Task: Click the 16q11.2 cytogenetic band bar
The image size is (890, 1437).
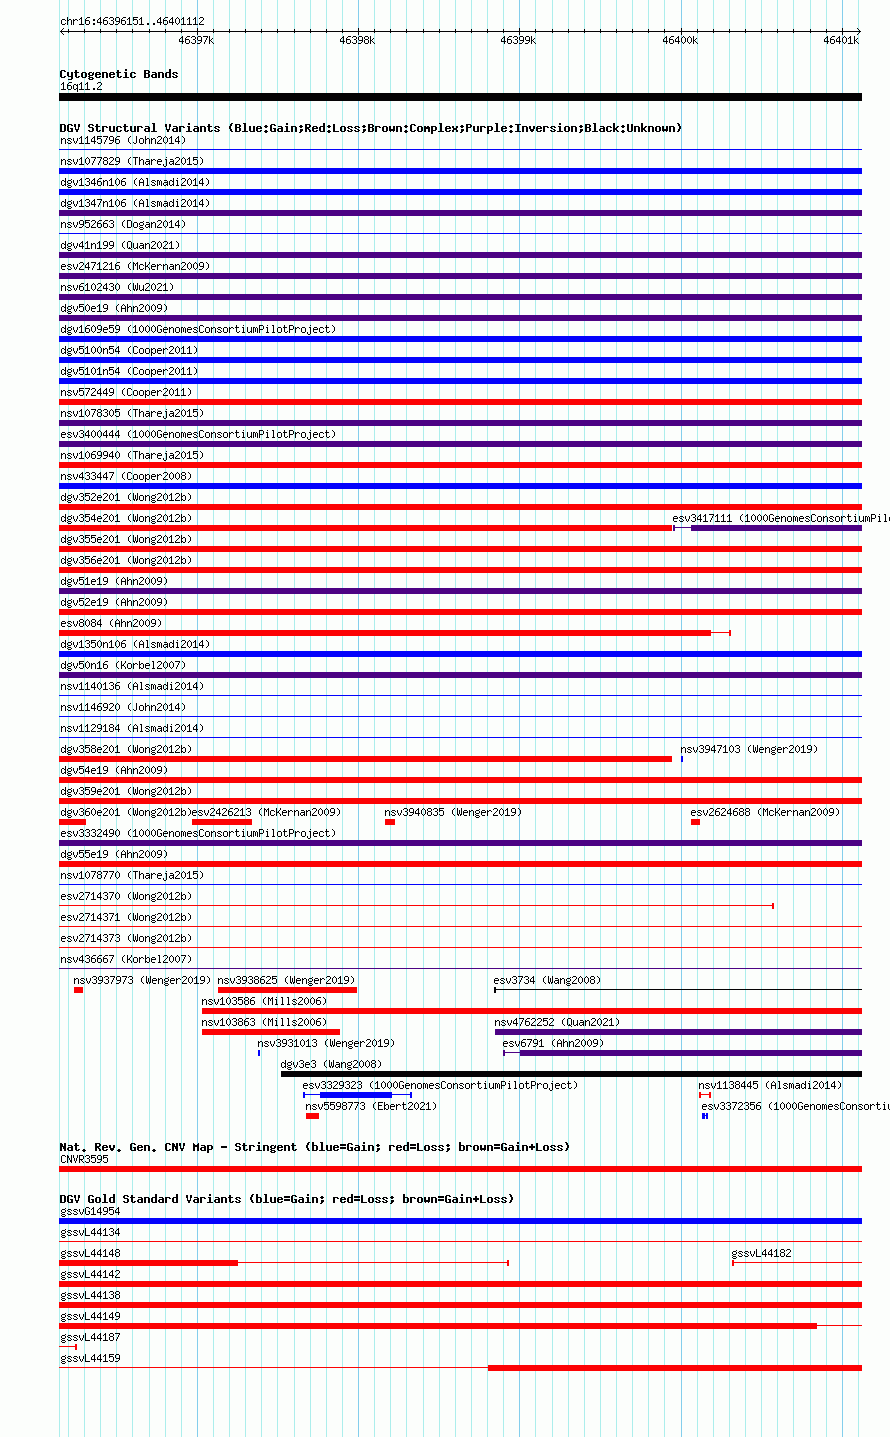Action: (460, 97)
